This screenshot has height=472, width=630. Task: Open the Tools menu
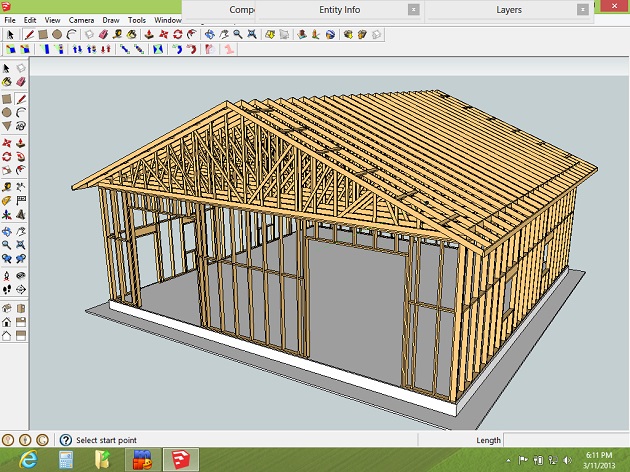pos(137,20)
